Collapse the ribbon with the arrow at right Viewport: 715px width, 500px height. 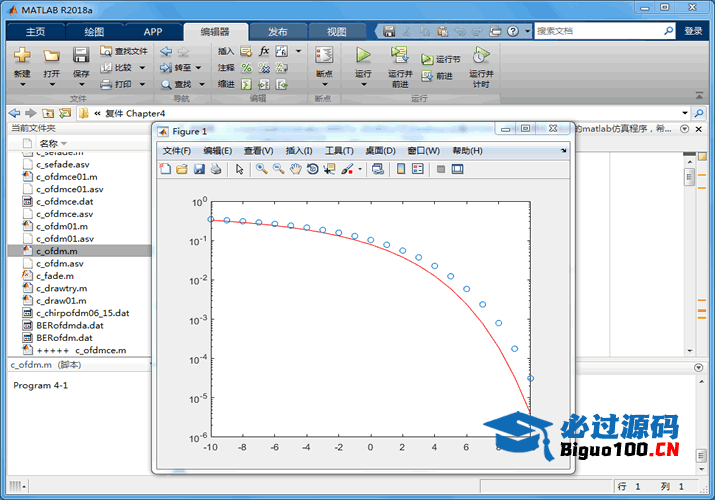pos(699,96)
